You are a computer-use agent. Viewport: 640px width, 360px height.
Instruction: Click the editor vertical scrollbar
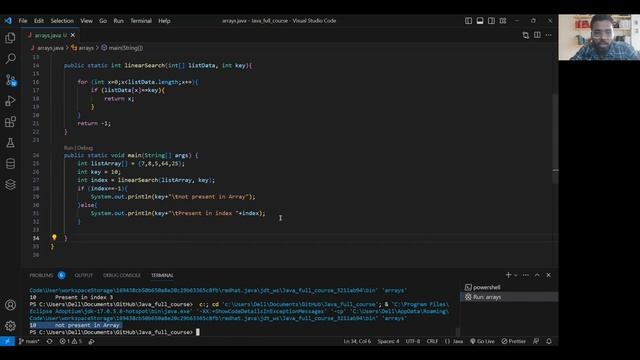pos(555,139)
